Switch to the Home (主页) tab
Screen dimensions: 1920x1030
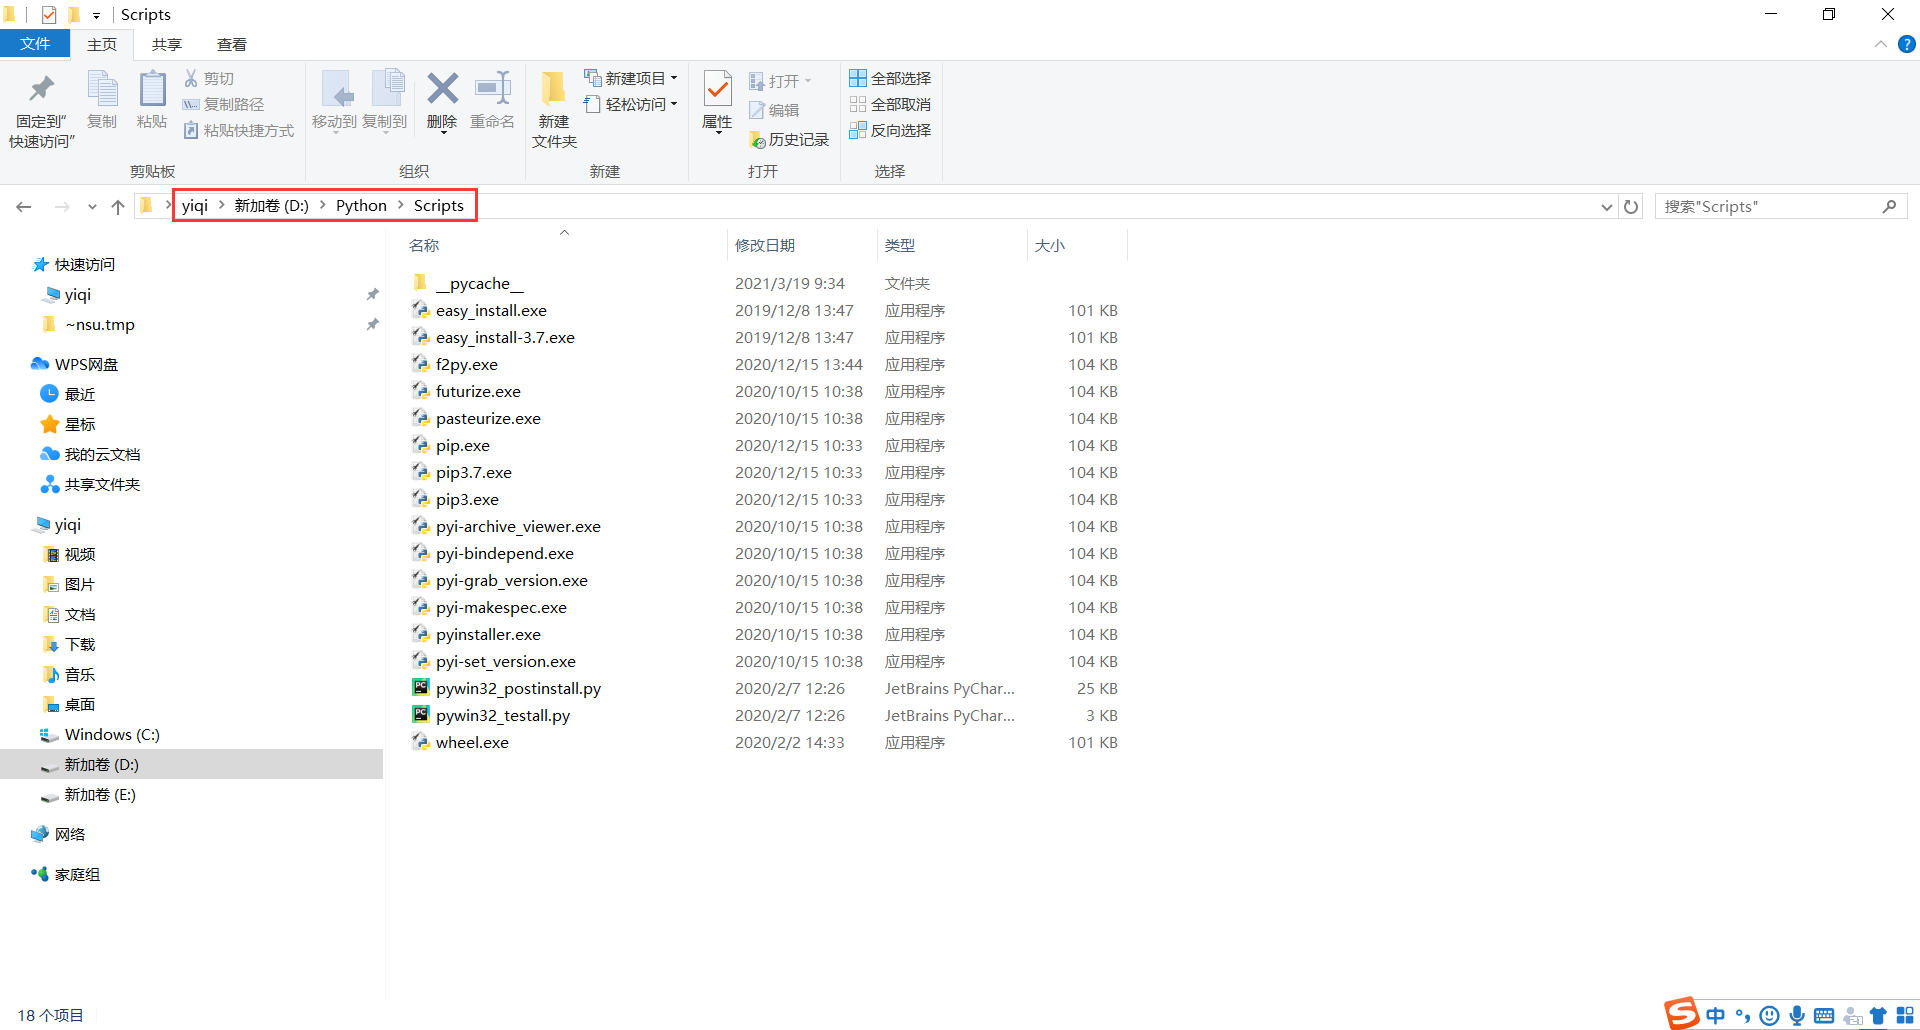click(102, 44)
